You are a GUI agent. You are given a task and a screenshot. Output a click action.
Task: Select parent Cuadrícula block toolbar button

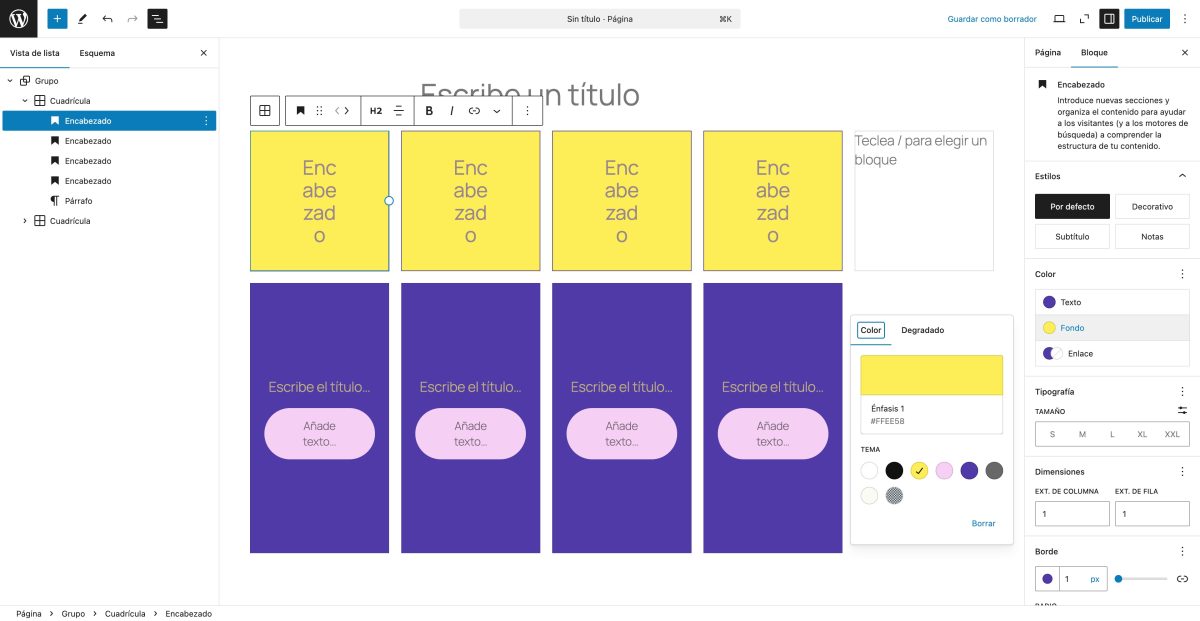265,111
